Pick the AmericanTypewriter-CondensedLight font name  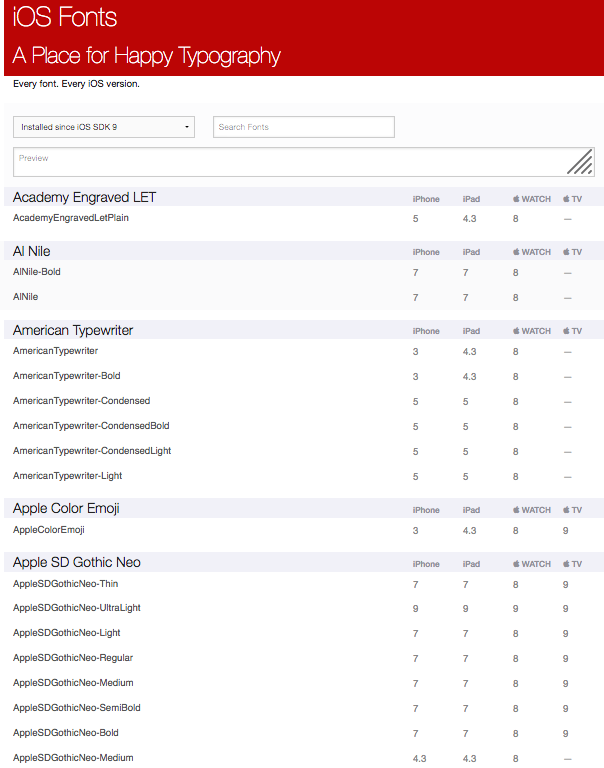tap(92, 451)
